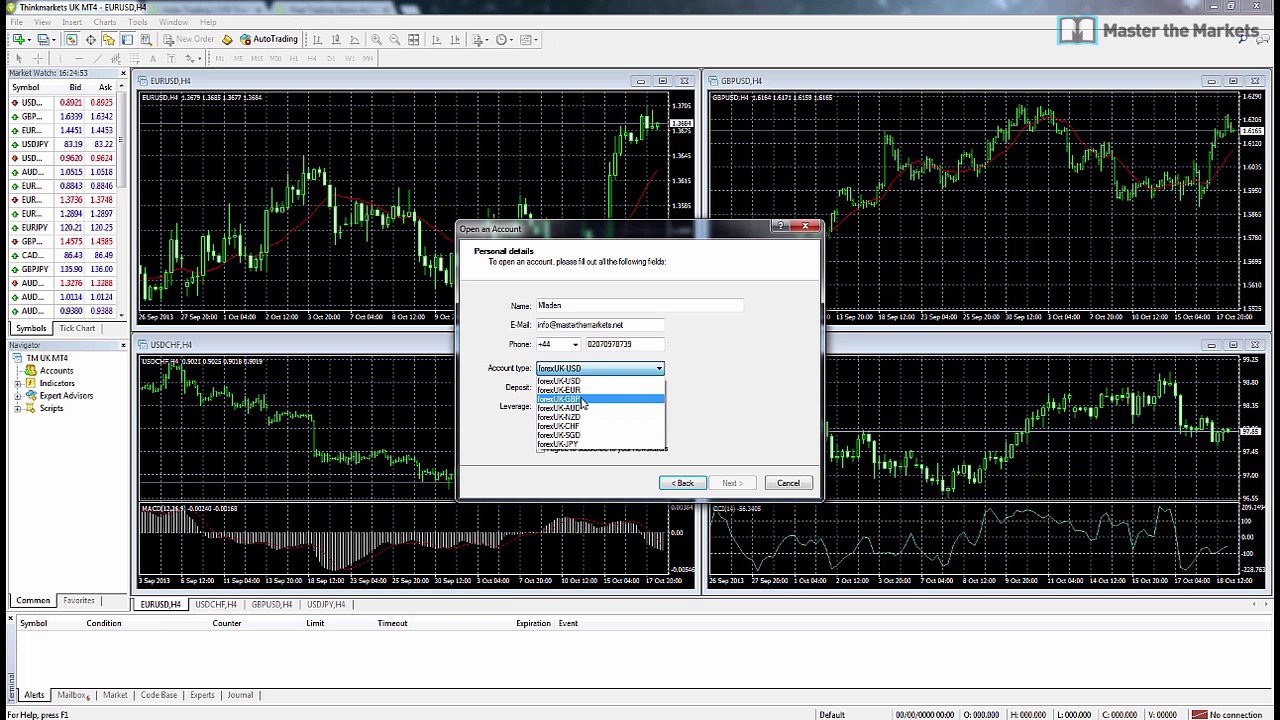Viewport: 1280px width, 720px height.
Task: Click the E-Mail input field
Action: click(600, 325)
